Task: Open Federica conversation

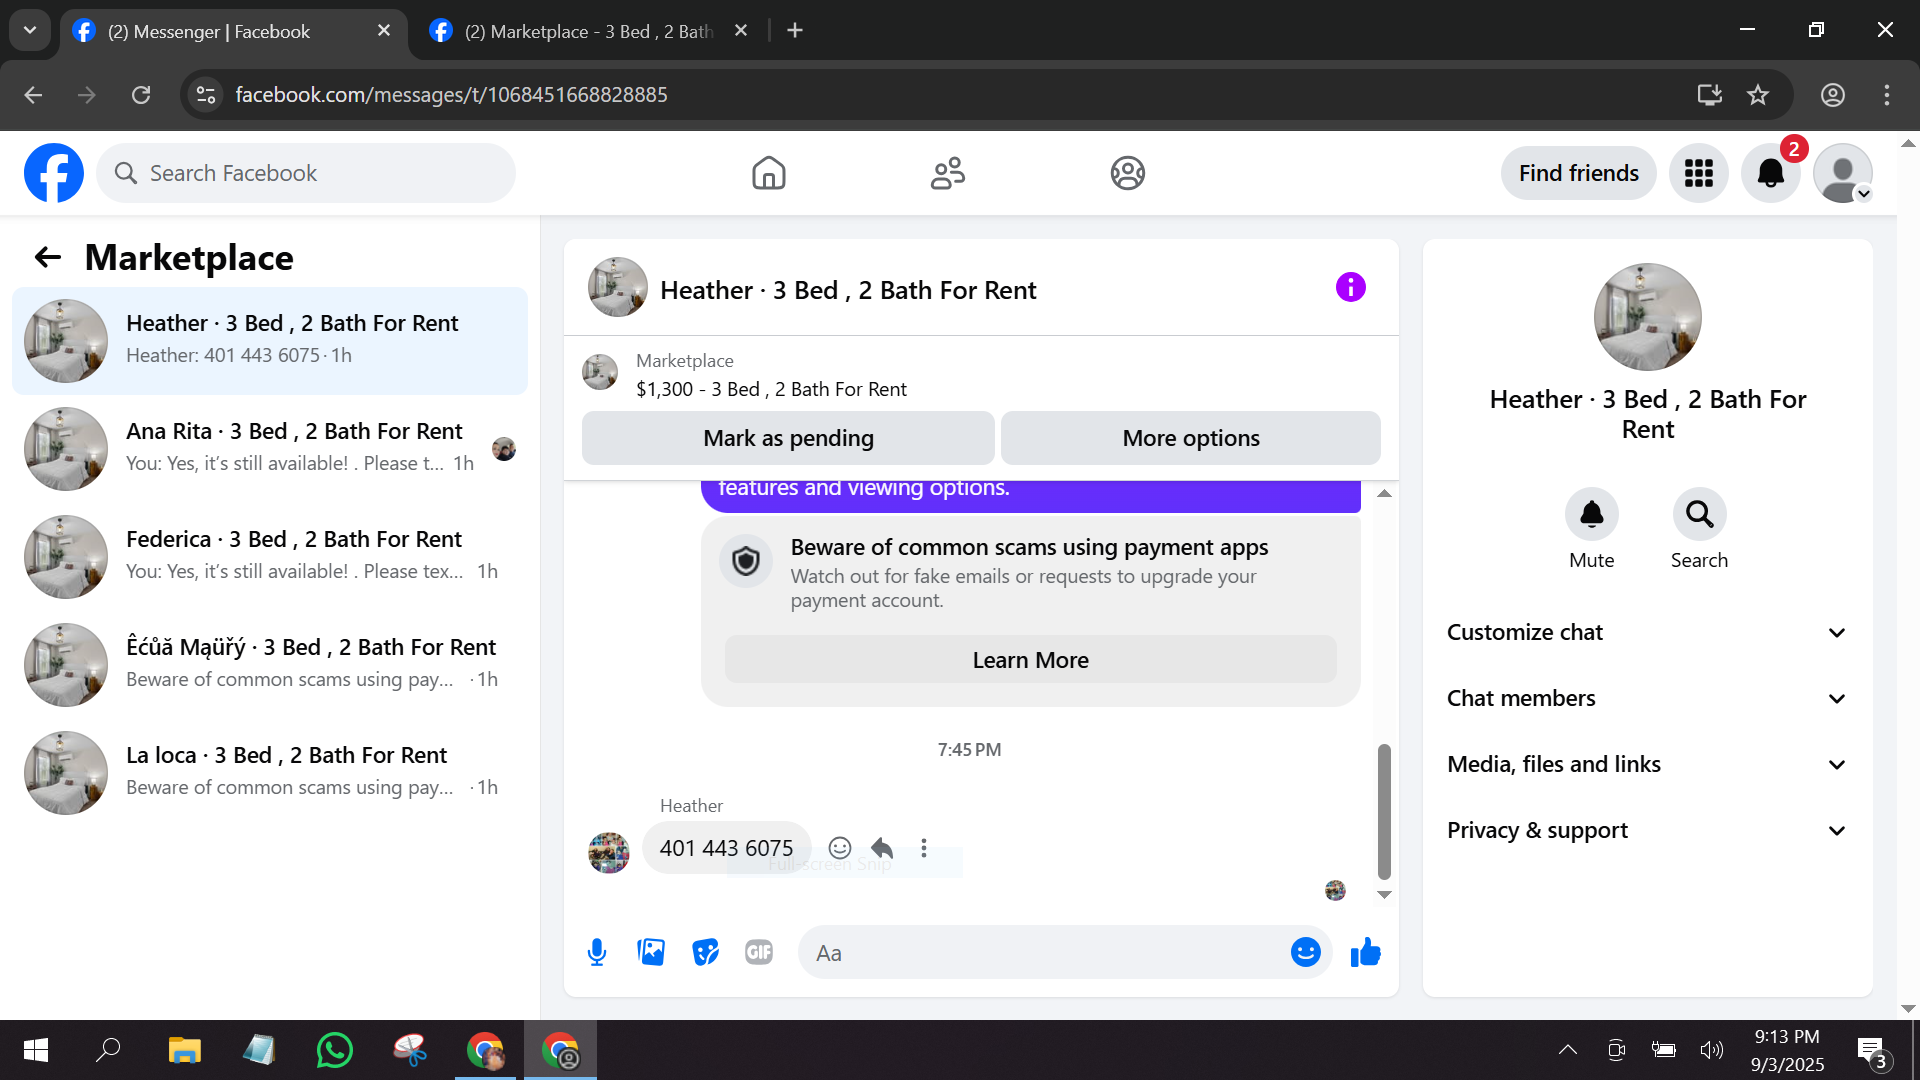Action: 270,557
